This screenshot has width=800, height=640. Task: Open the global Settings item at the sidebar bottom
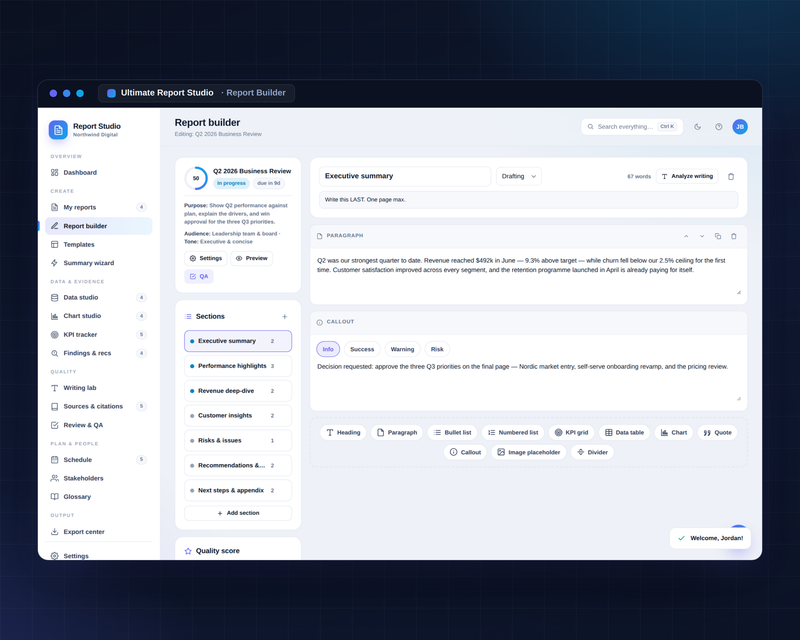point(98,556)
